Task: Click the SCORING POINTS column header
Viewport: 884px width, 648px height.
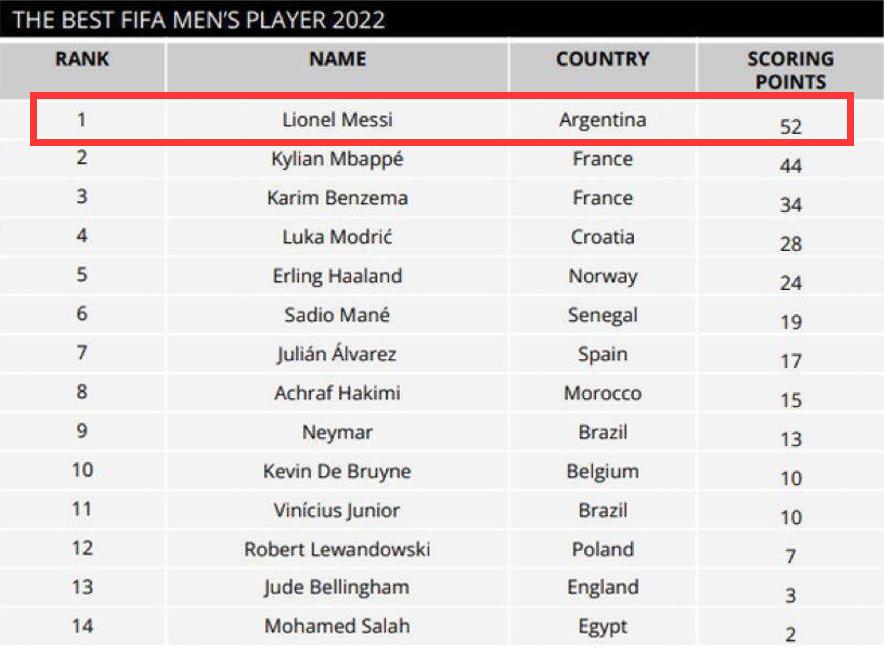Action: [x=790, y=70]
